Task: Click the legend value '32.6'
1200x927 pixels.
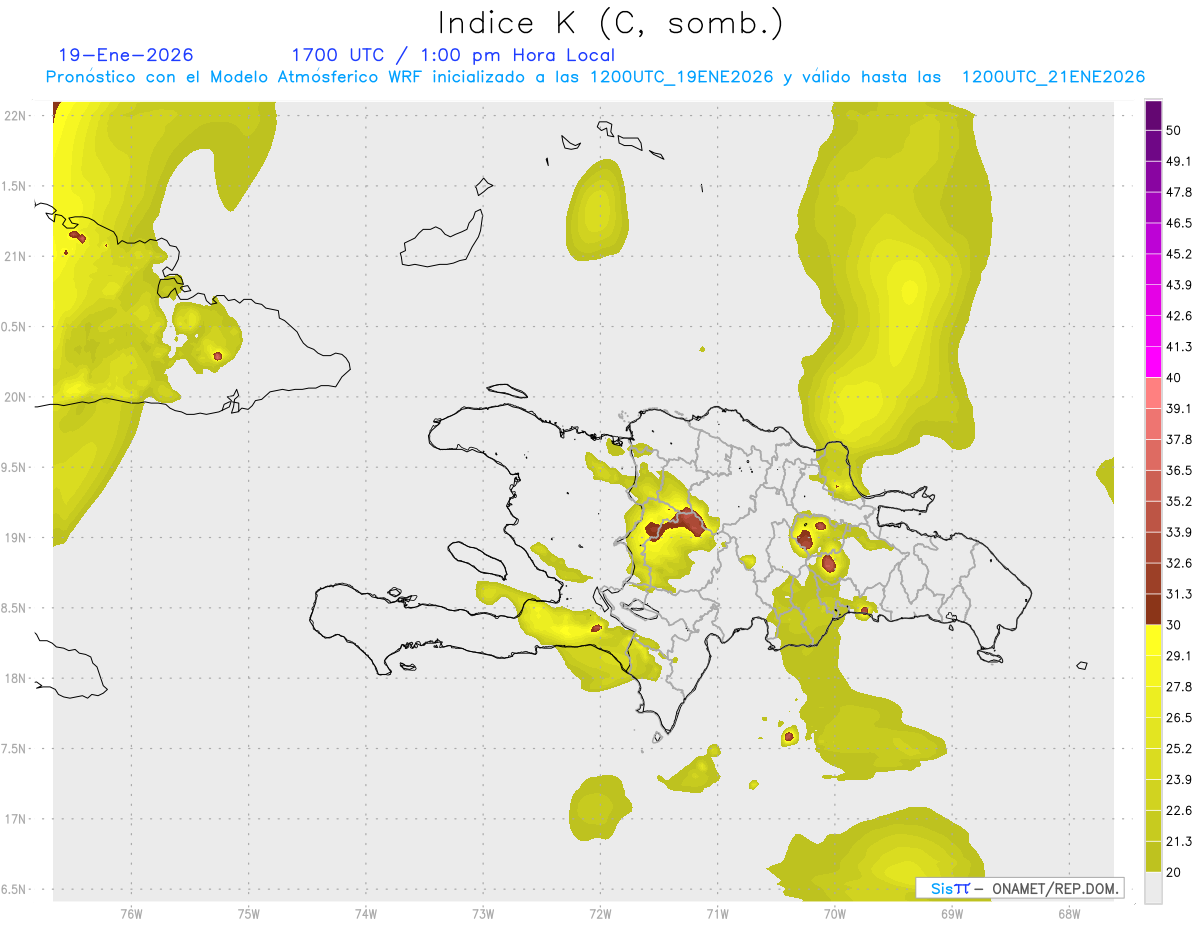Action: [1179, 563]
